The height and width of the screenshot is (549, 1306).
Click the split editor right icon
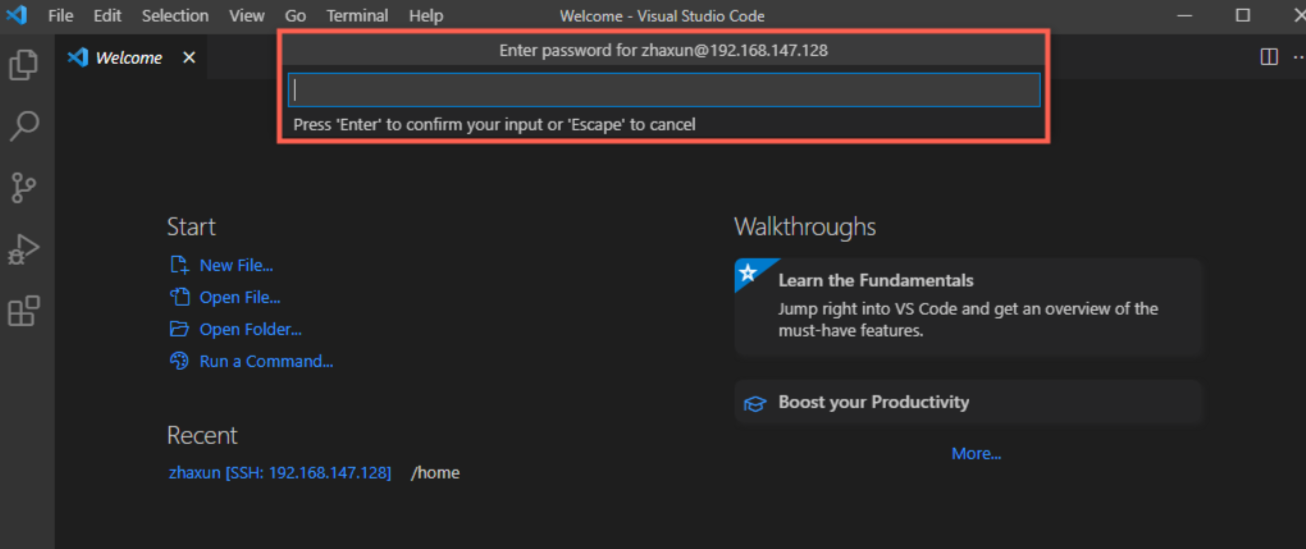[x=1269, y=57]
